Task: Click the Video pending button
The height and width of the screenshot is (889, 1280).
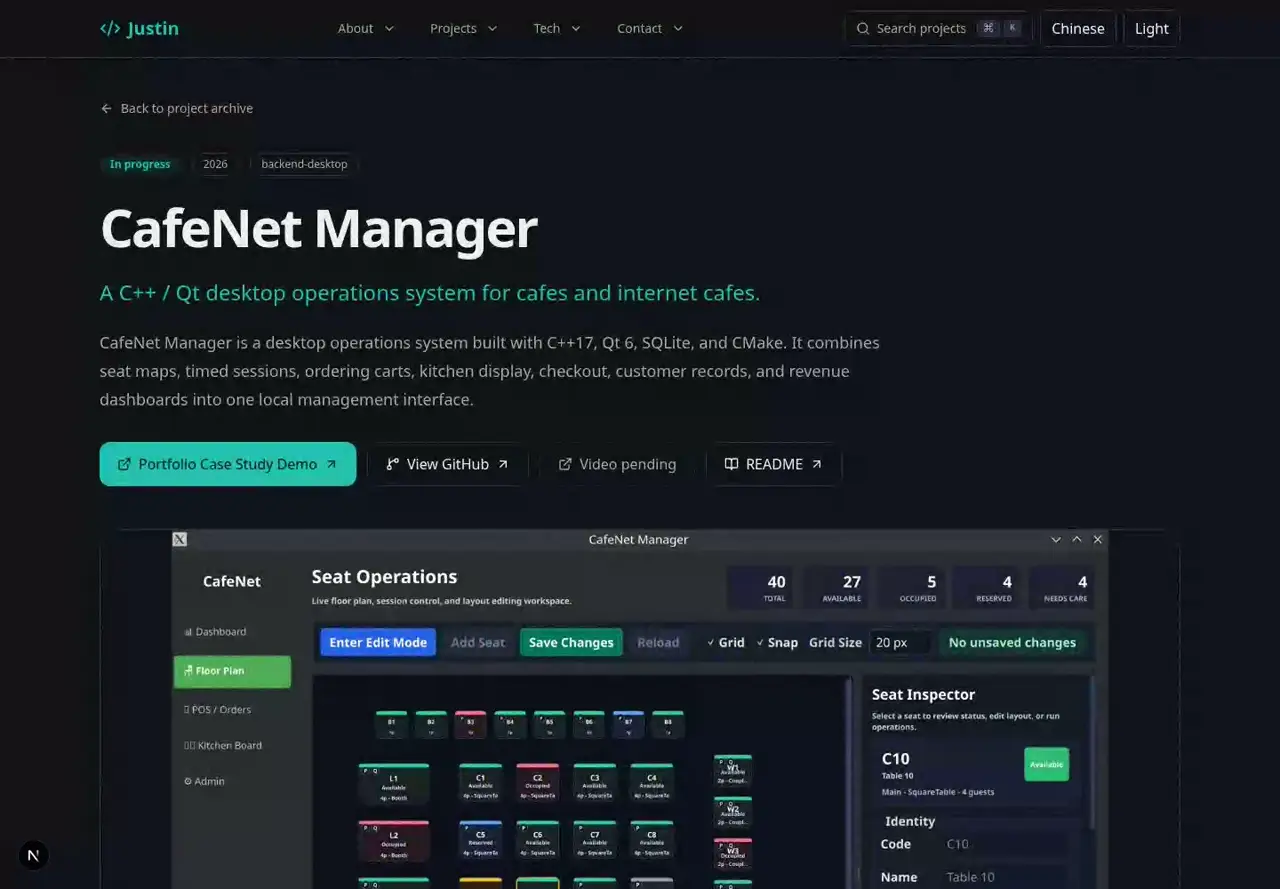Action: click(x=617, y=464)
